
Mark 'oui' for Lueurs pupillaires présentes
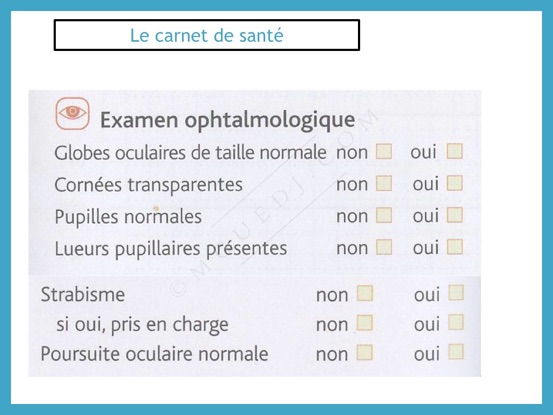coord(455,246)
